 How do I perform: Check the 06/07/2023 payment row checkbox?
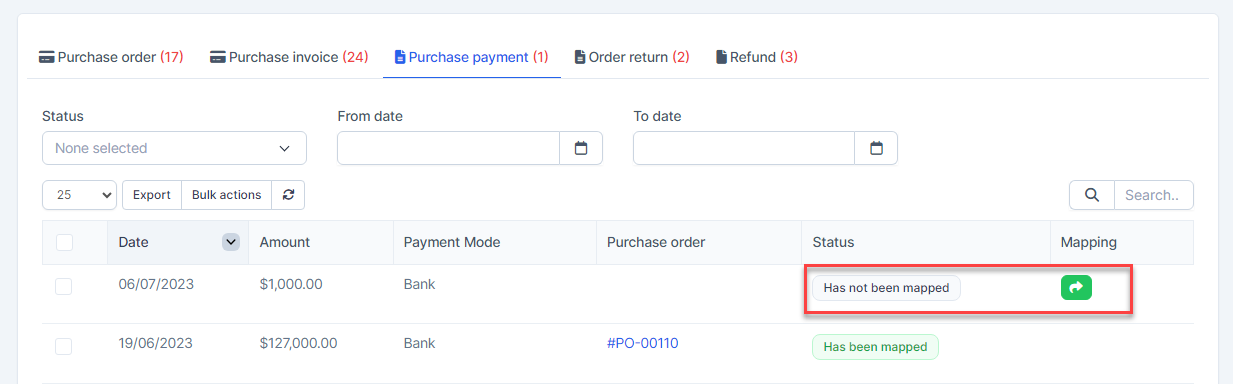coord(64,286)
